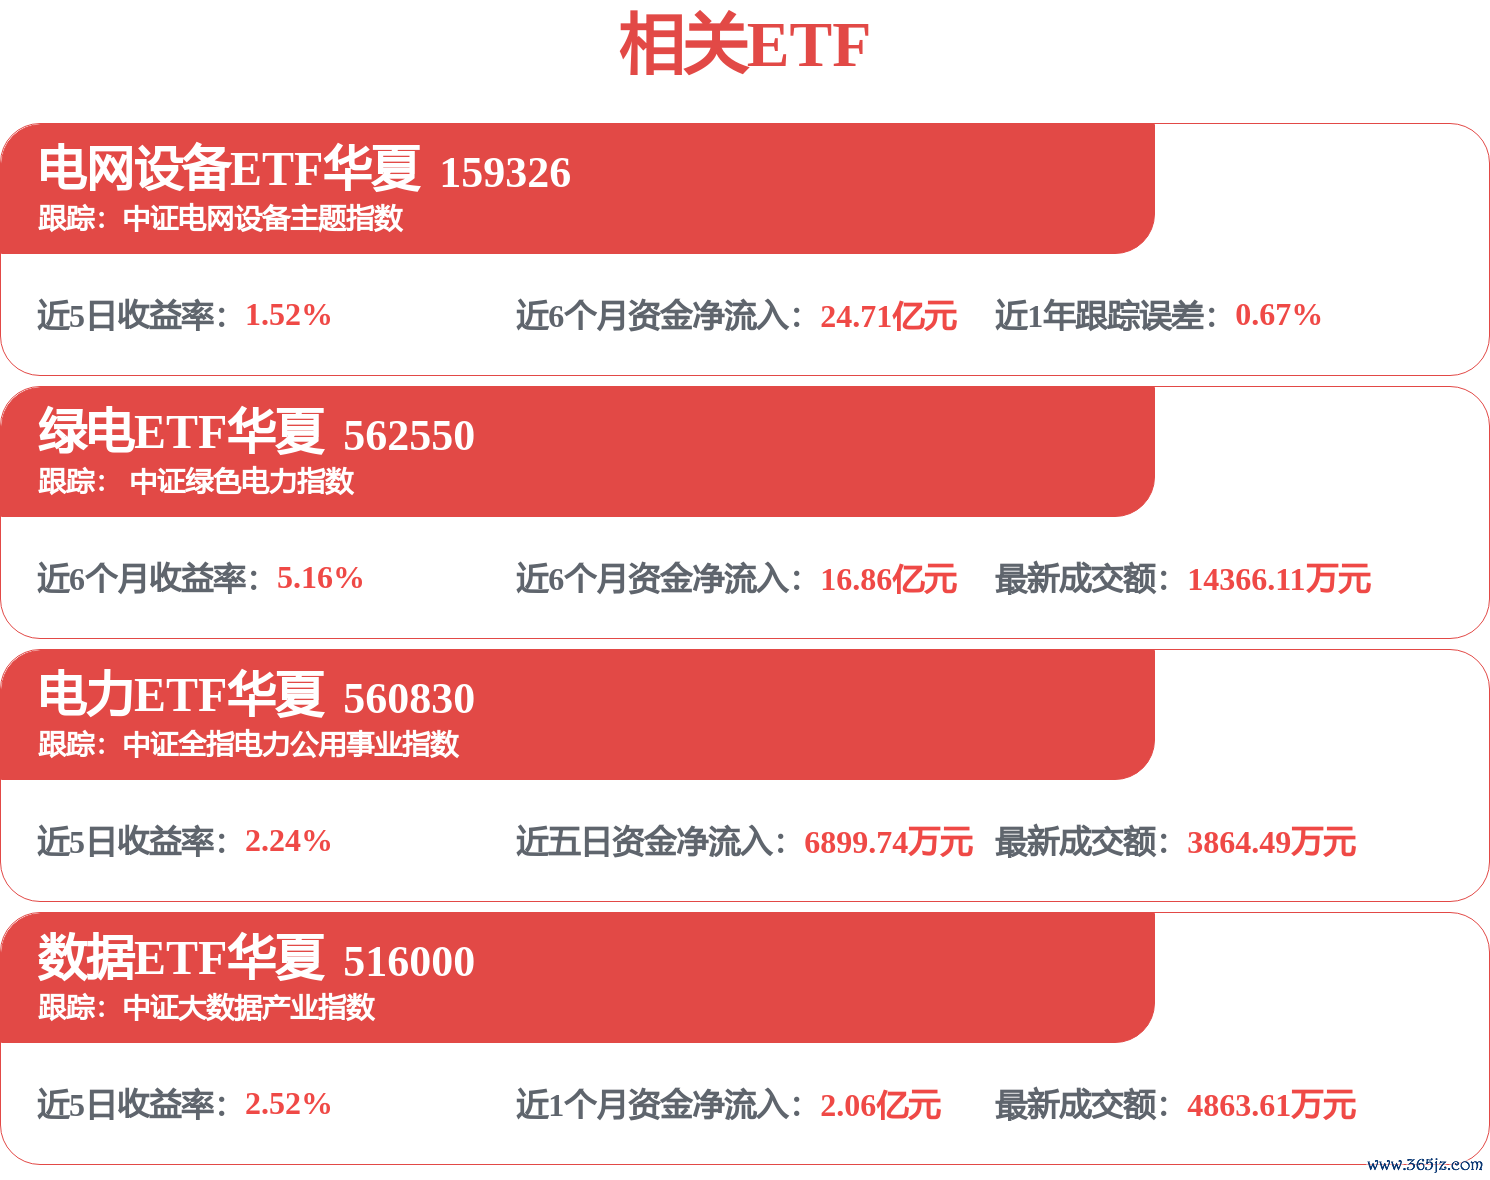This screenshot has height=1180, width=1490.
Task: Open the 电力ETF华夏 card header
Action: tap(577, 714)
